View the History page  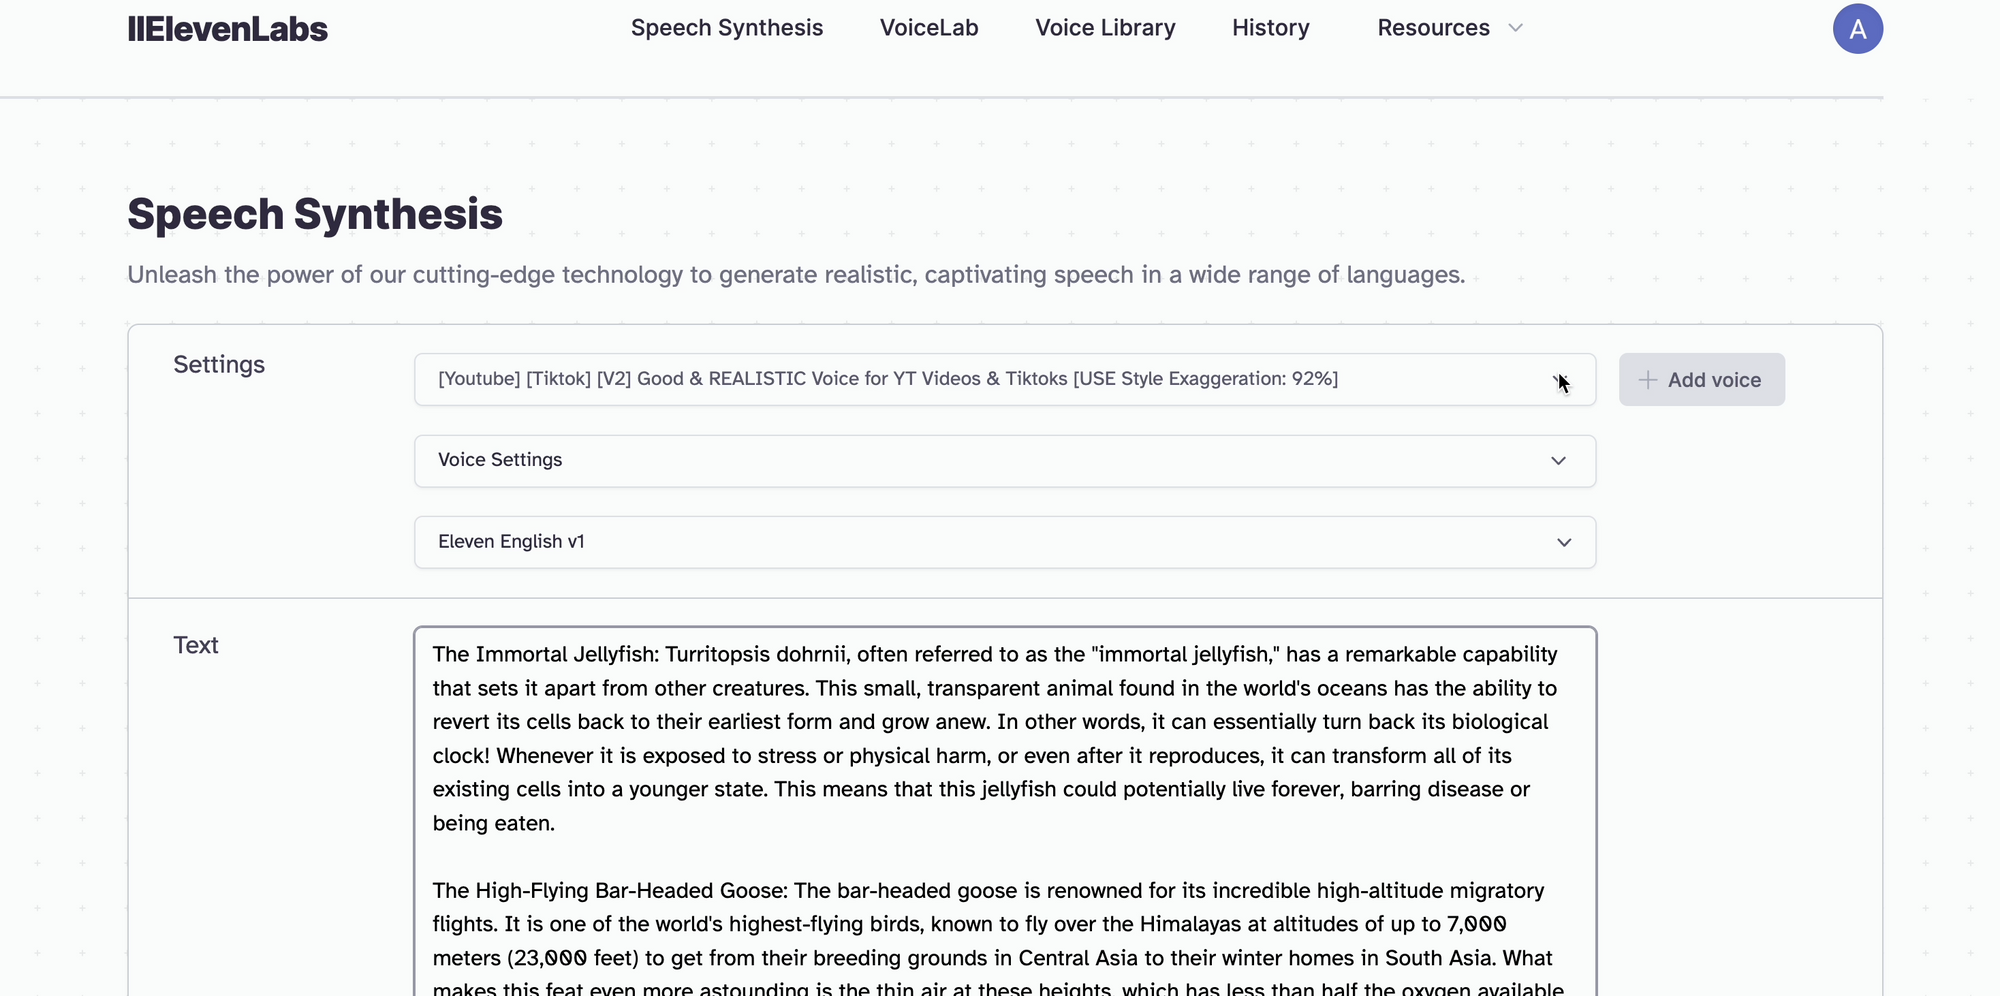pyautogui.click(x=1271, y=28)
